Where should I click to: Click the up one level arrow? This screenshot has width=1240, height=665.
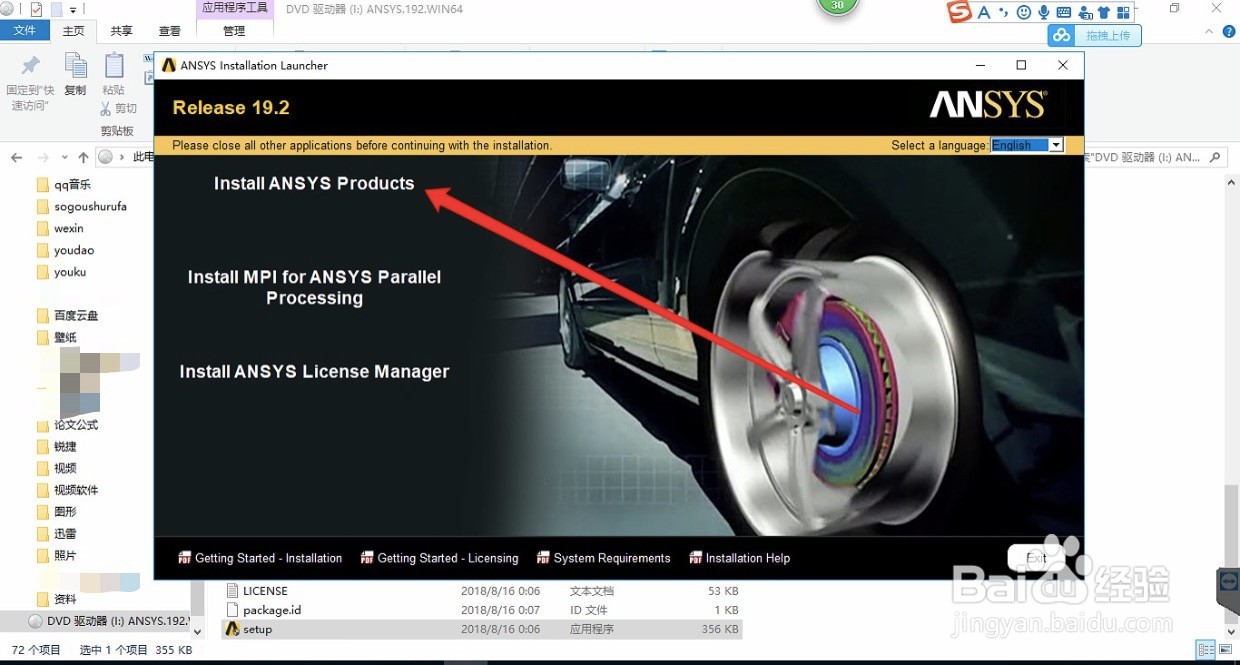pyautogui.click(x=83, y=157)
